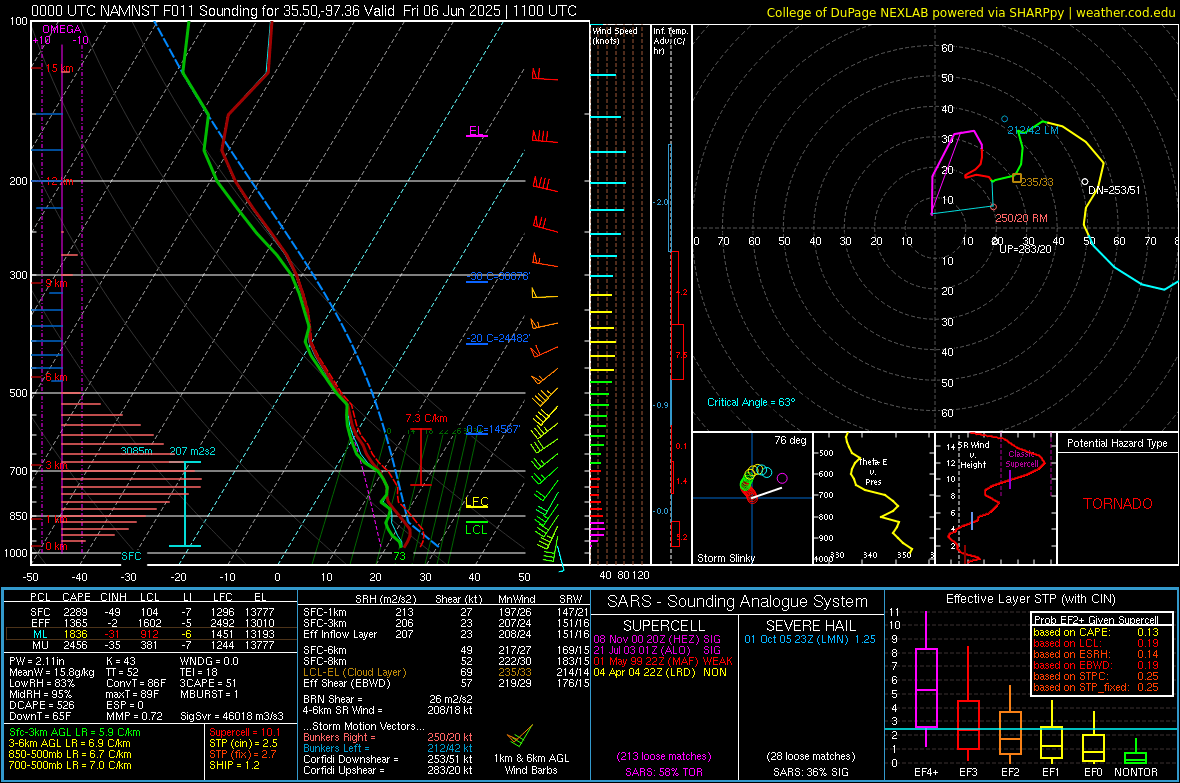Click the 08 Nov 00 20Z (HEZ) analogue
Screen dimensions: 1180x783
tap(657, 640)
